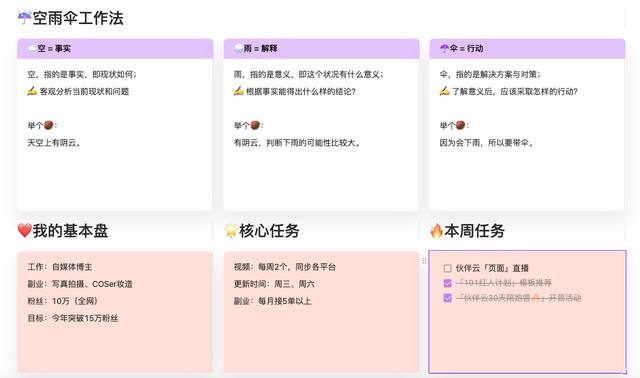Click the pencil emoji before 了解意义后
The image size is (640, 378).
coord(444,91)
